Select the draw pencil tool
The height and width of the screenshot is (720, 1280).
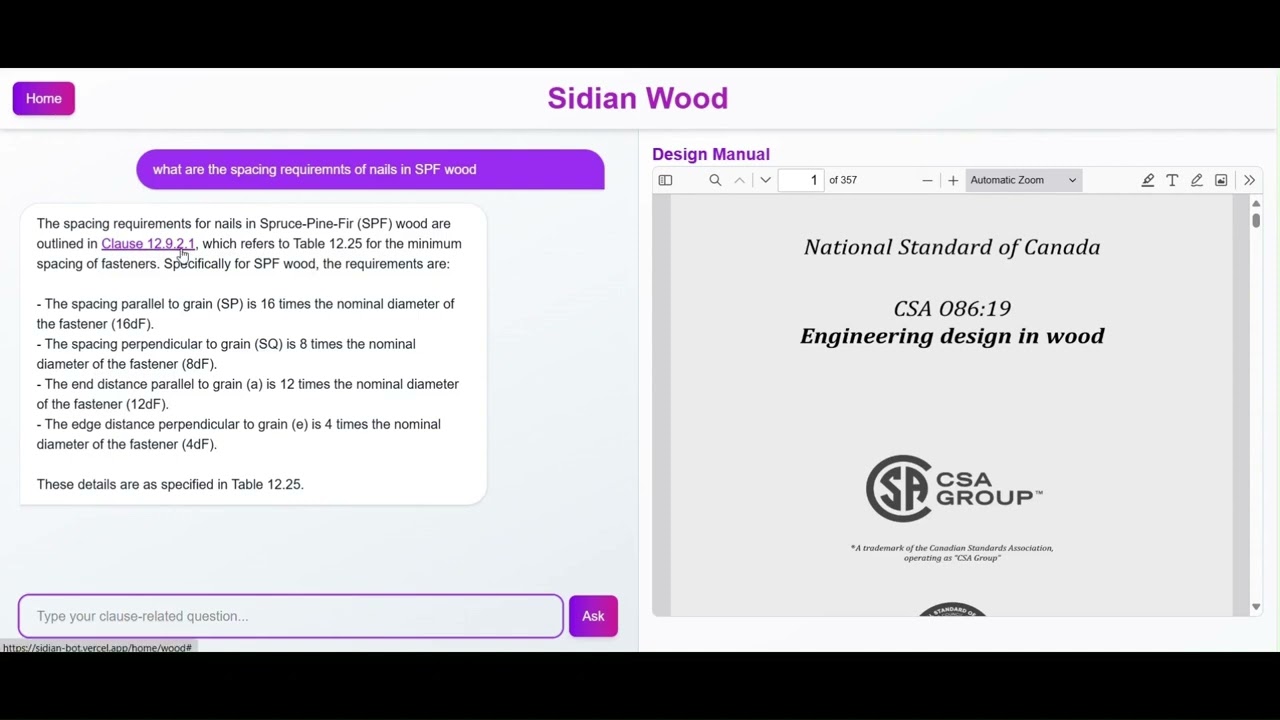click(1197, 180)
